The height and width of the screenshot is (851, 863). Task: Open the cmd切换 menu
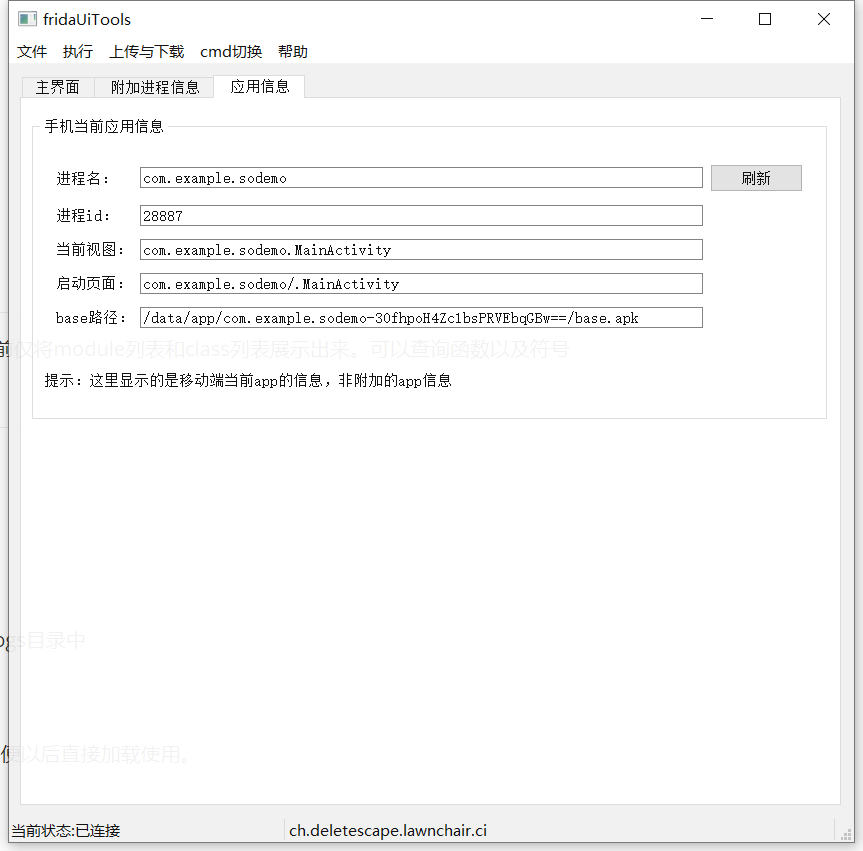tap(231, 52)
